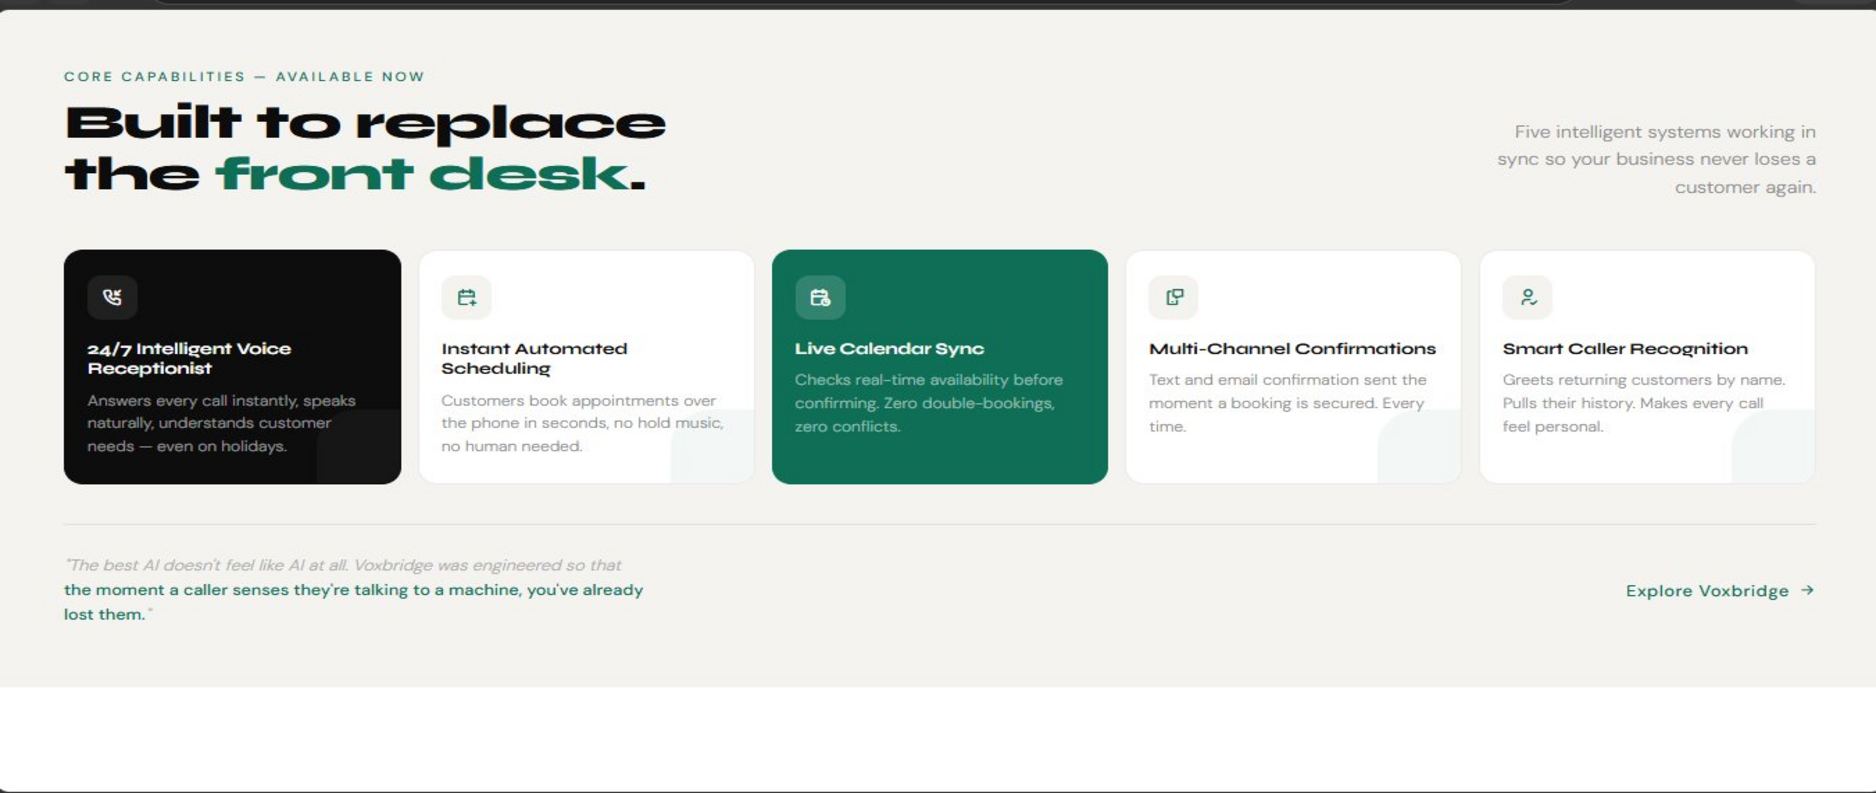Click the arrow next to Explore Voxbridge

(x=1807, y=590)
